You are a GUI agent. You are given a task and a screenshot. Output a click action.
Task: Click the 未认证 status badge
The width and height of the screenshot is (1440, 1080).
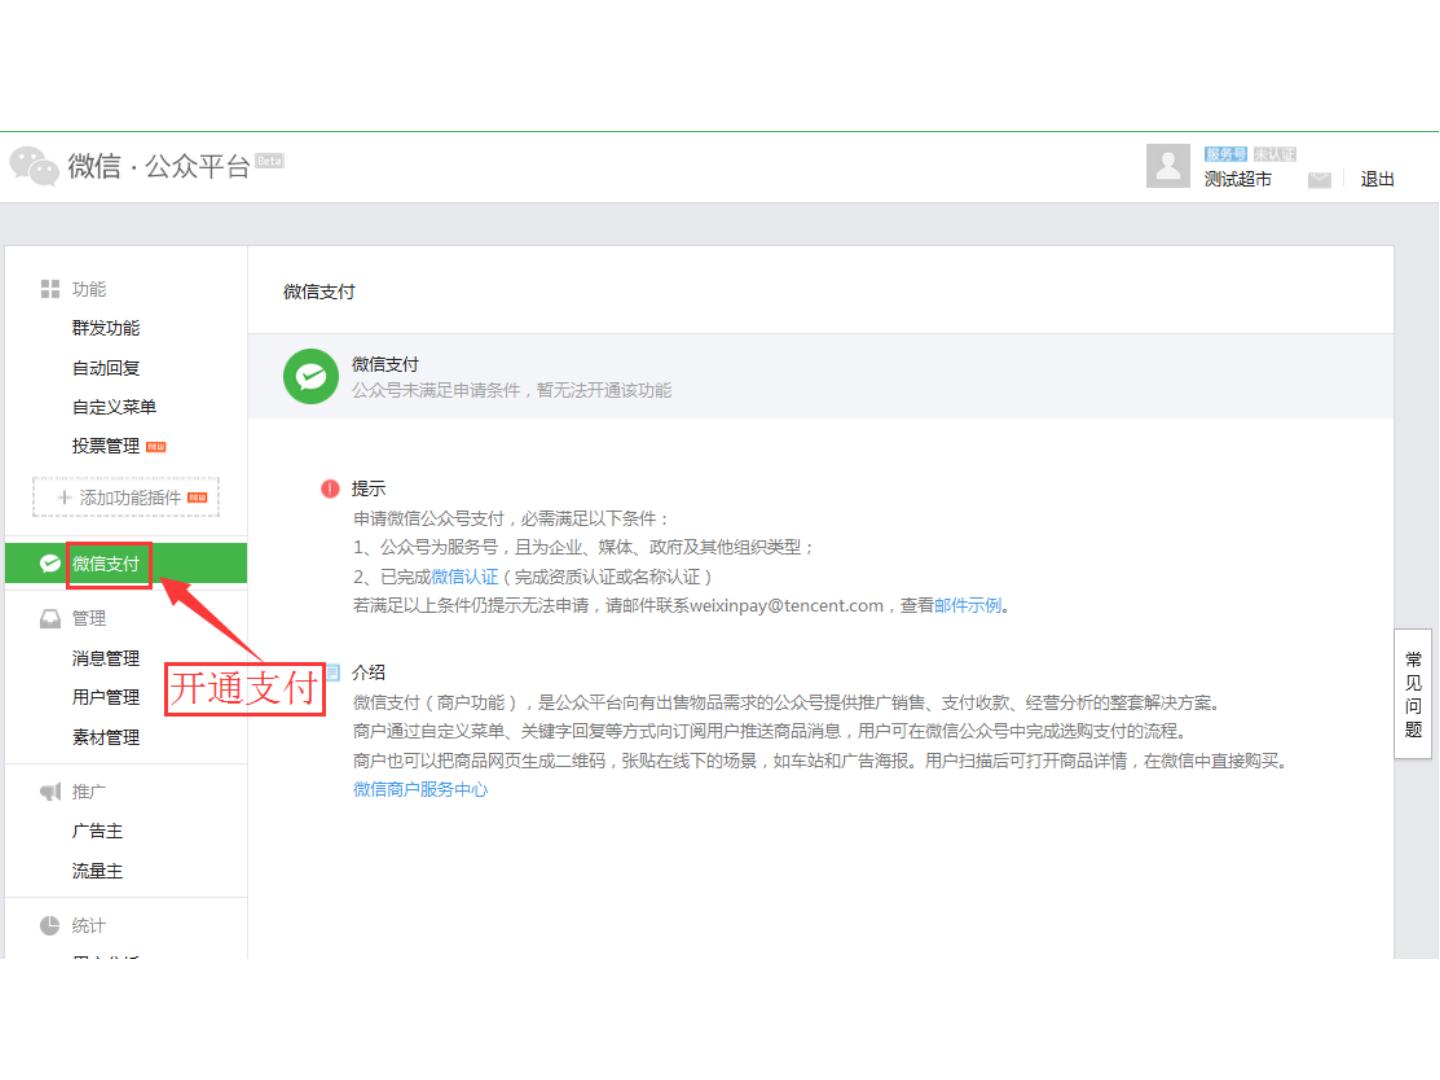pos(1275,154)
